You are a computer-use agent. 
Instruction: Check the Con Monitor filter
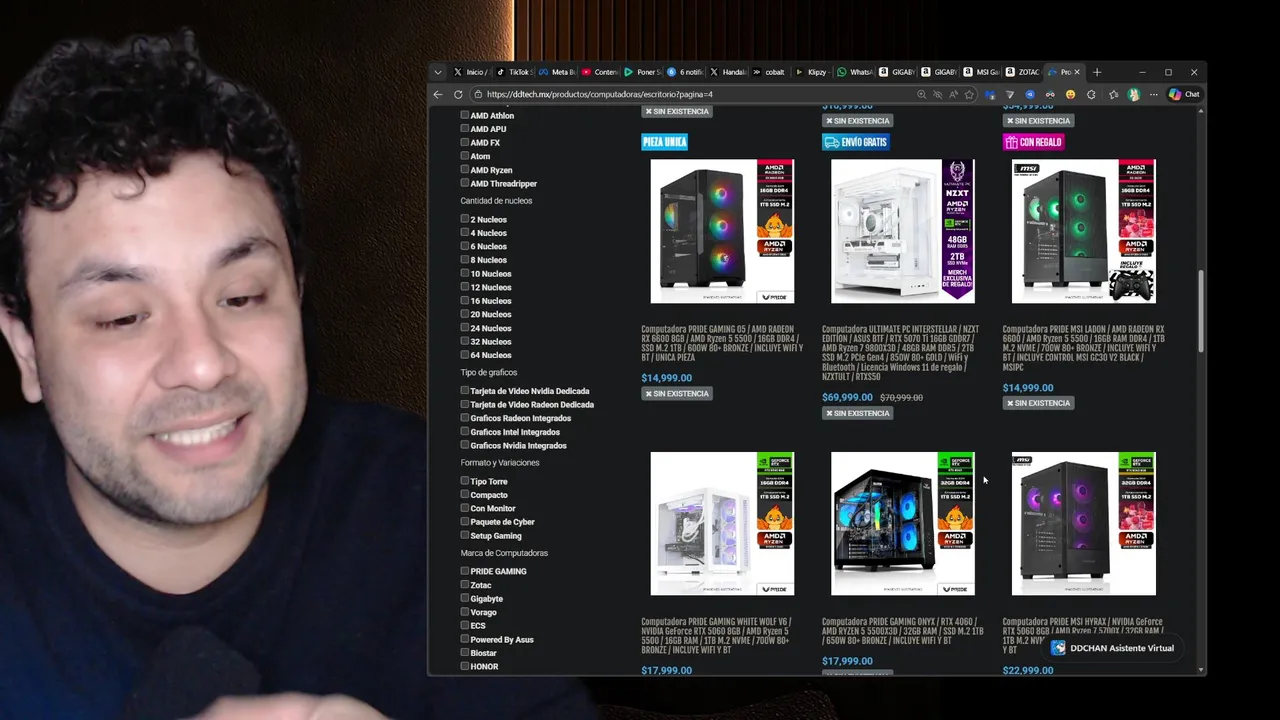465,508
